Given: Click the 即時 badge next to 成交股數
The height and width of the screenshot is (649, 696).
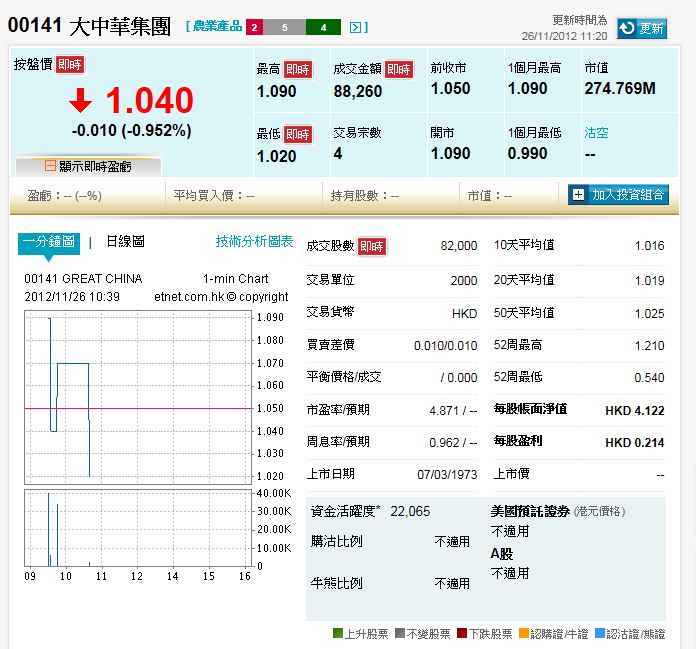Looking at the screenshot, I should 372,246.
